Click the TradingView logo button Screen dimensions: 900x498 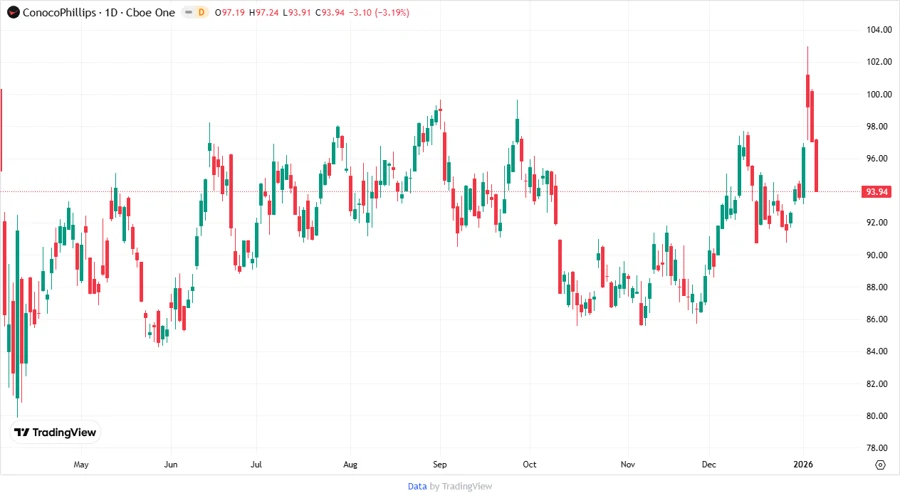tap(55, 432)
